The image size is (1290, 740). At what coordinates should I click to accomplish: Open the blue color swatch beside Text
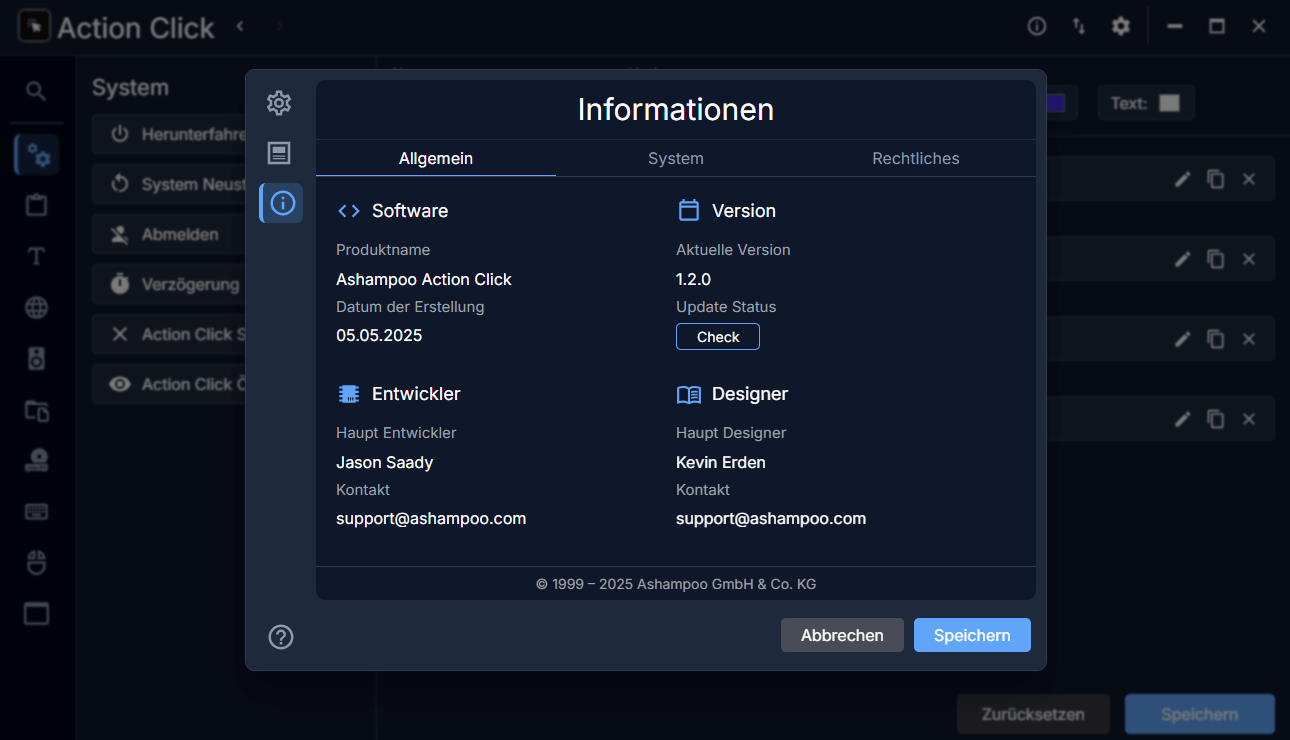point(1056,103)
